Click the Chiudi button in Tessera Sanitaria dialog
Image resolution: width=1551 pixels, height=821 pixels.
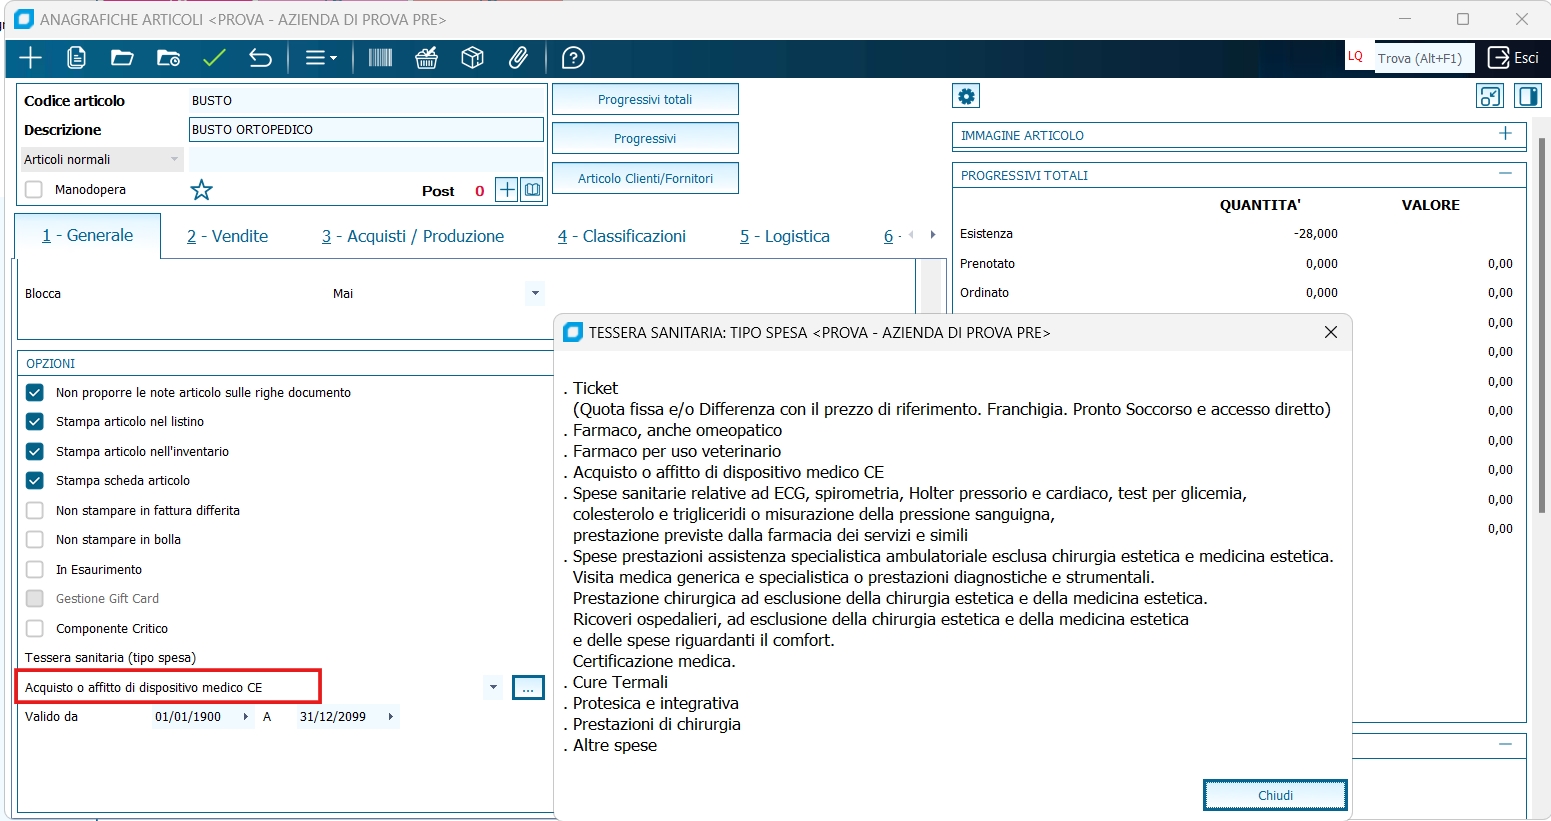click(1275, 795)
